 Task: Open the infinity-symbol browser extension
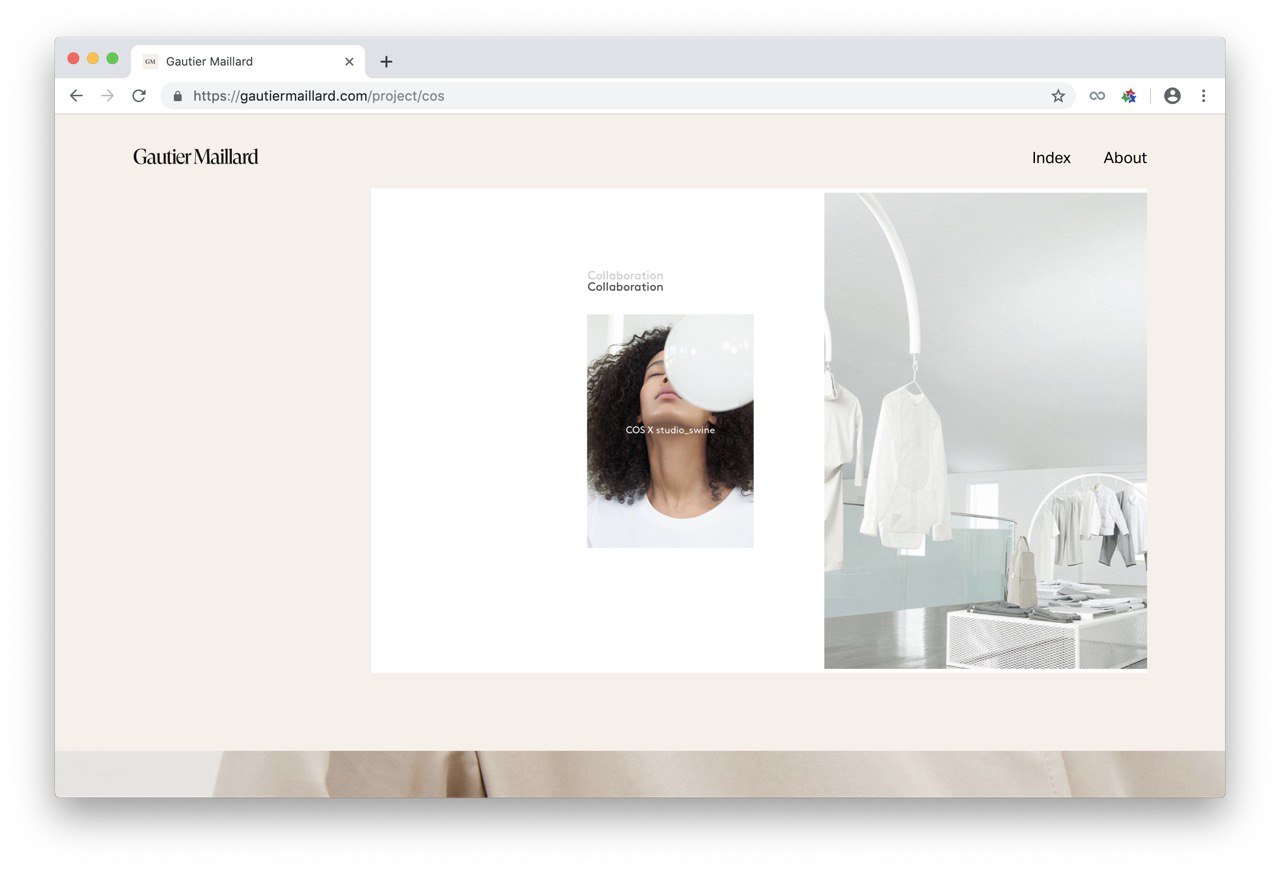click(x=1097, y=96)
